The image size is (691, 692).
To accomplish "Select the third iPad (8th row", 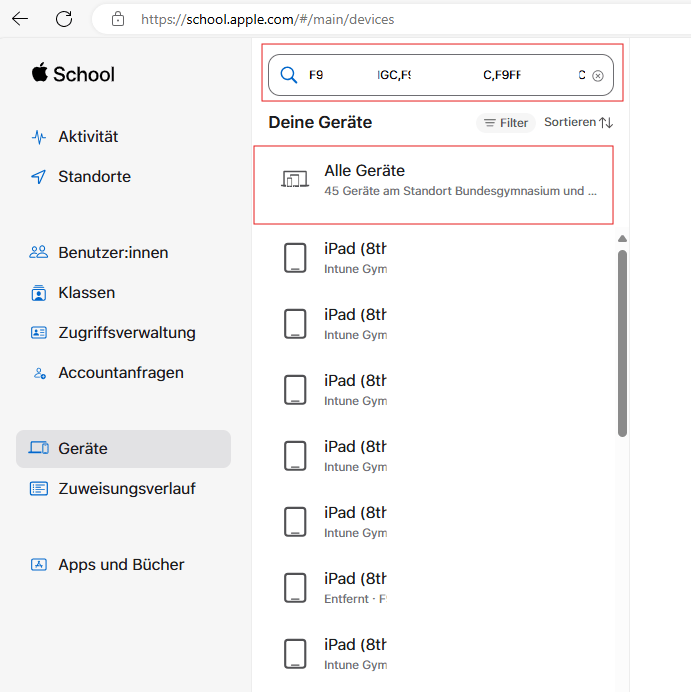I will tap(435, 390).
